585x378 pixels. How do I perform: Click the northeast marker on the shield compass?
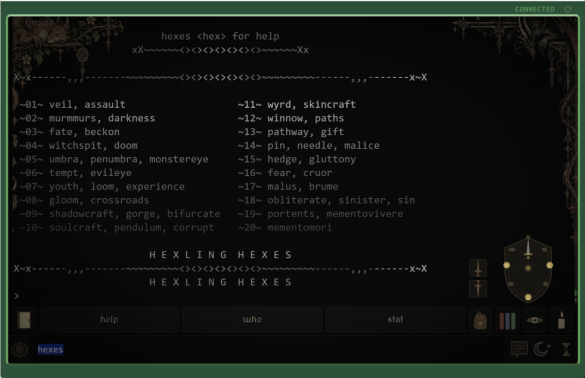(x=544, y=250)
